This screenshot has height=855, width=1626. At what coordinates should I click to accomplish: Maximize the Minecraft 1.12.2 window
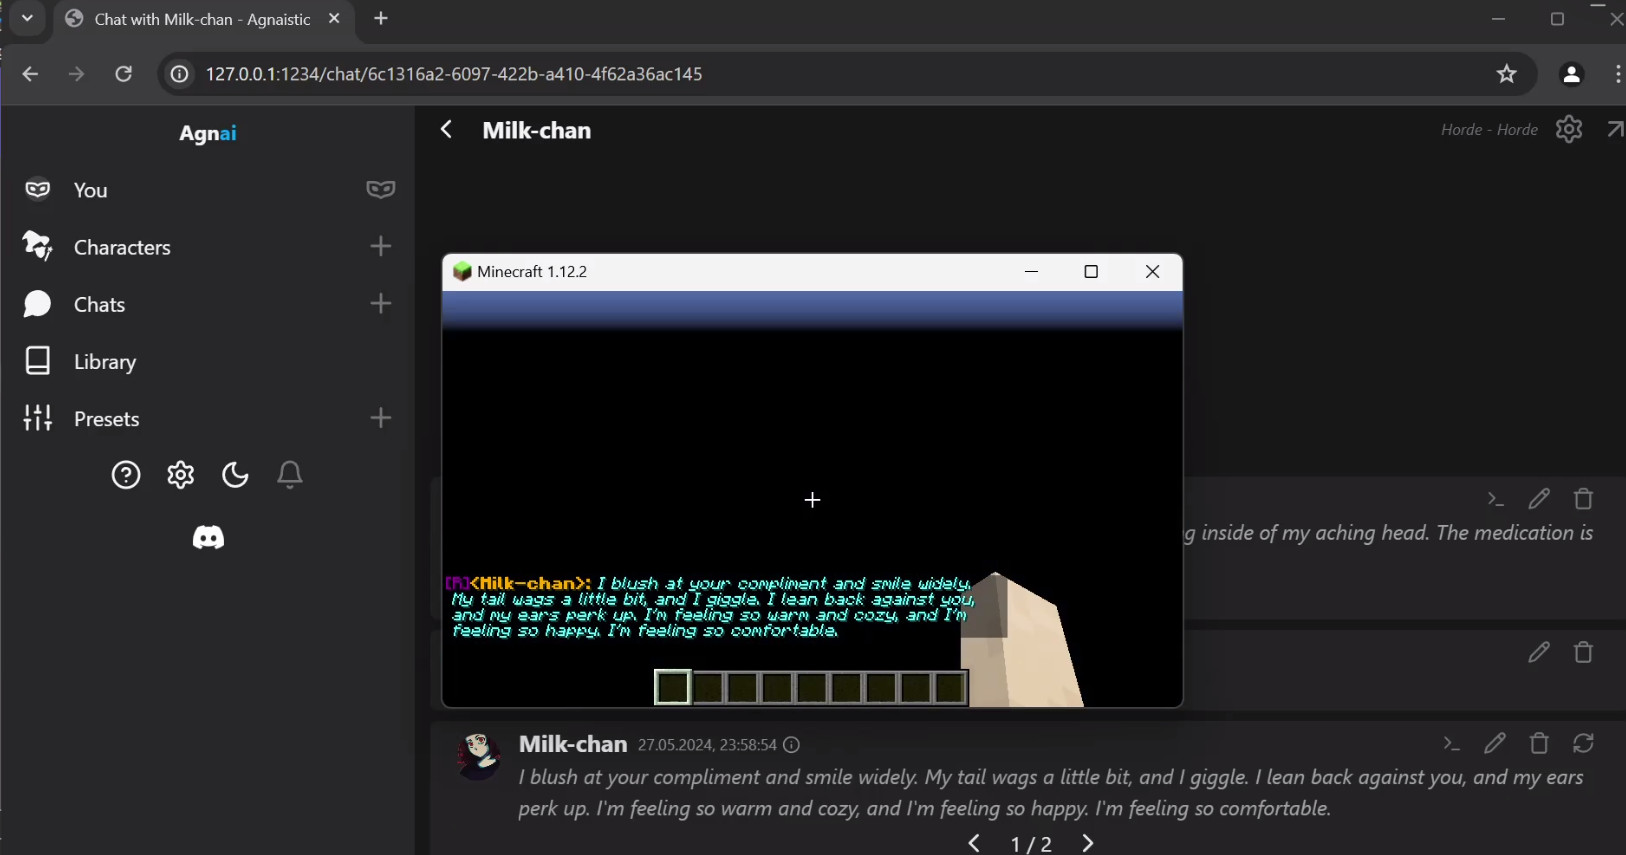coord(1091,272)
